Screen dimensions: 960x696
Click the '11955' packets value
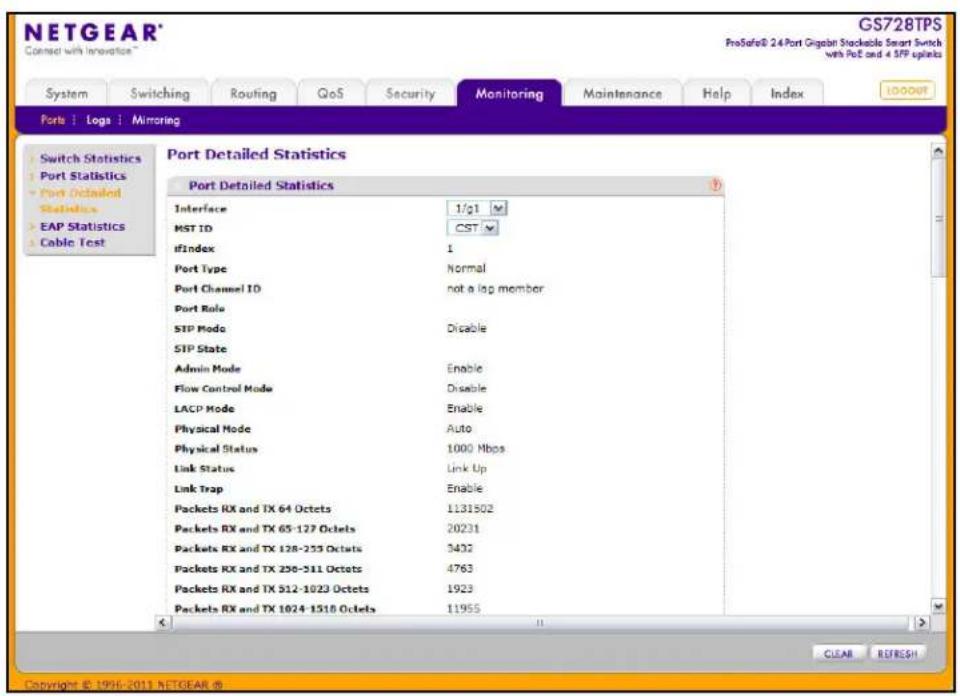463,608
